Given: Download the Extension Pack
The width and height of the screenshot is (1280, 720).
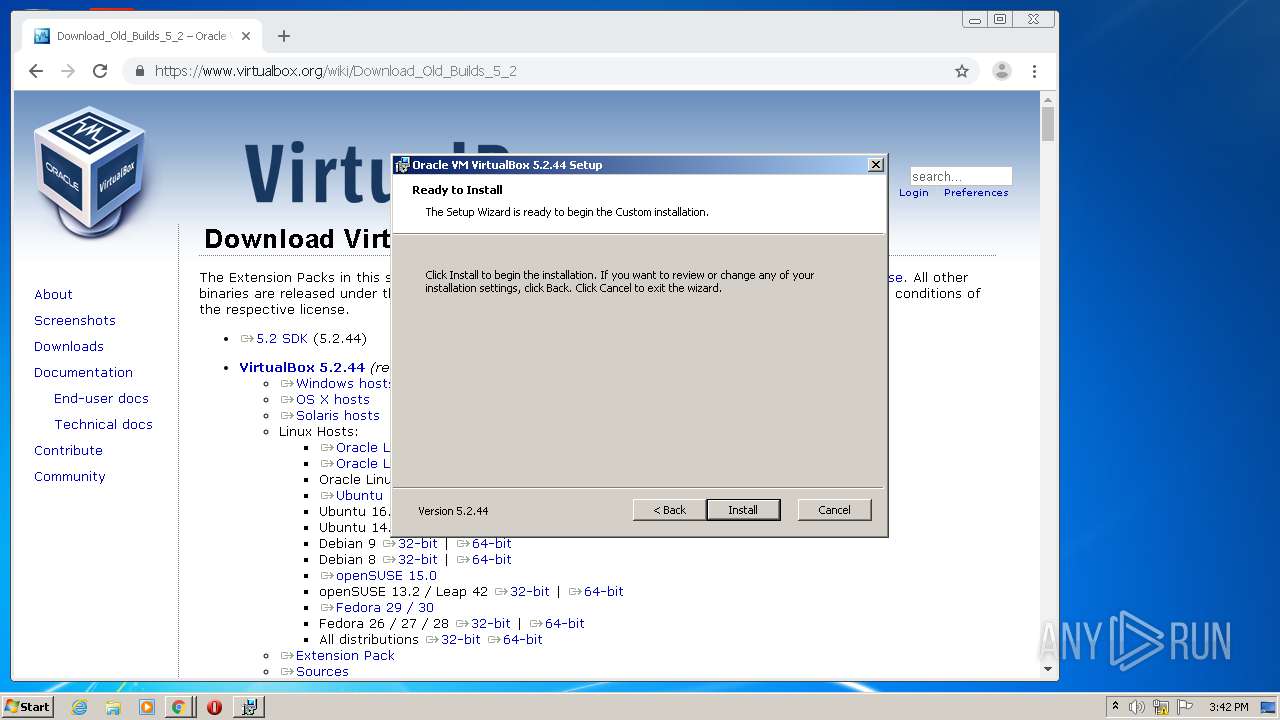Looking at the screenshot, I should (338, 656).
